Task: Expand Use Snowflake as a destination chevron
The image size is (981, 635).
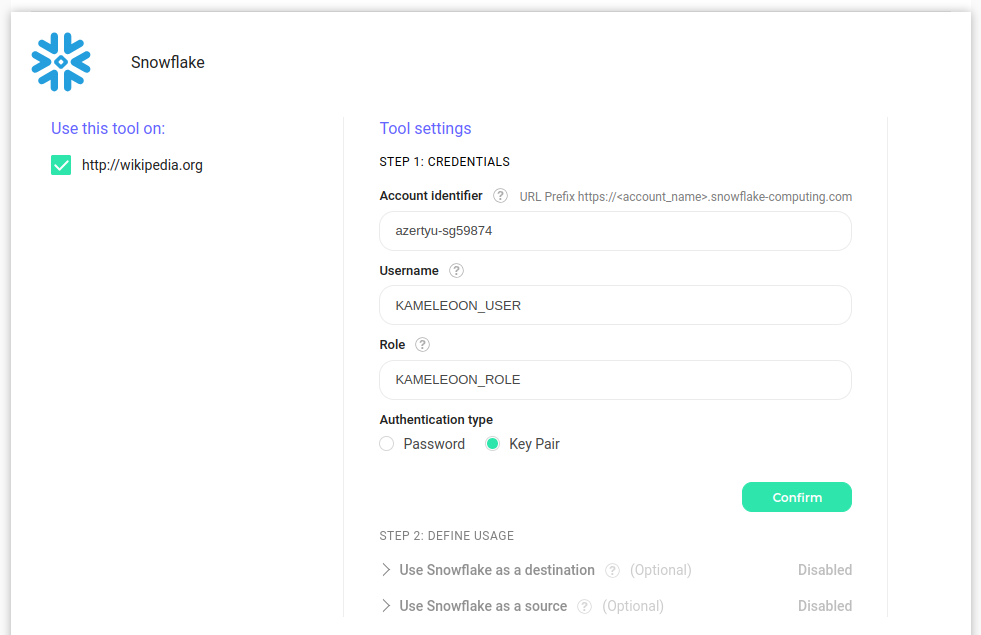Action: point(386,570)
